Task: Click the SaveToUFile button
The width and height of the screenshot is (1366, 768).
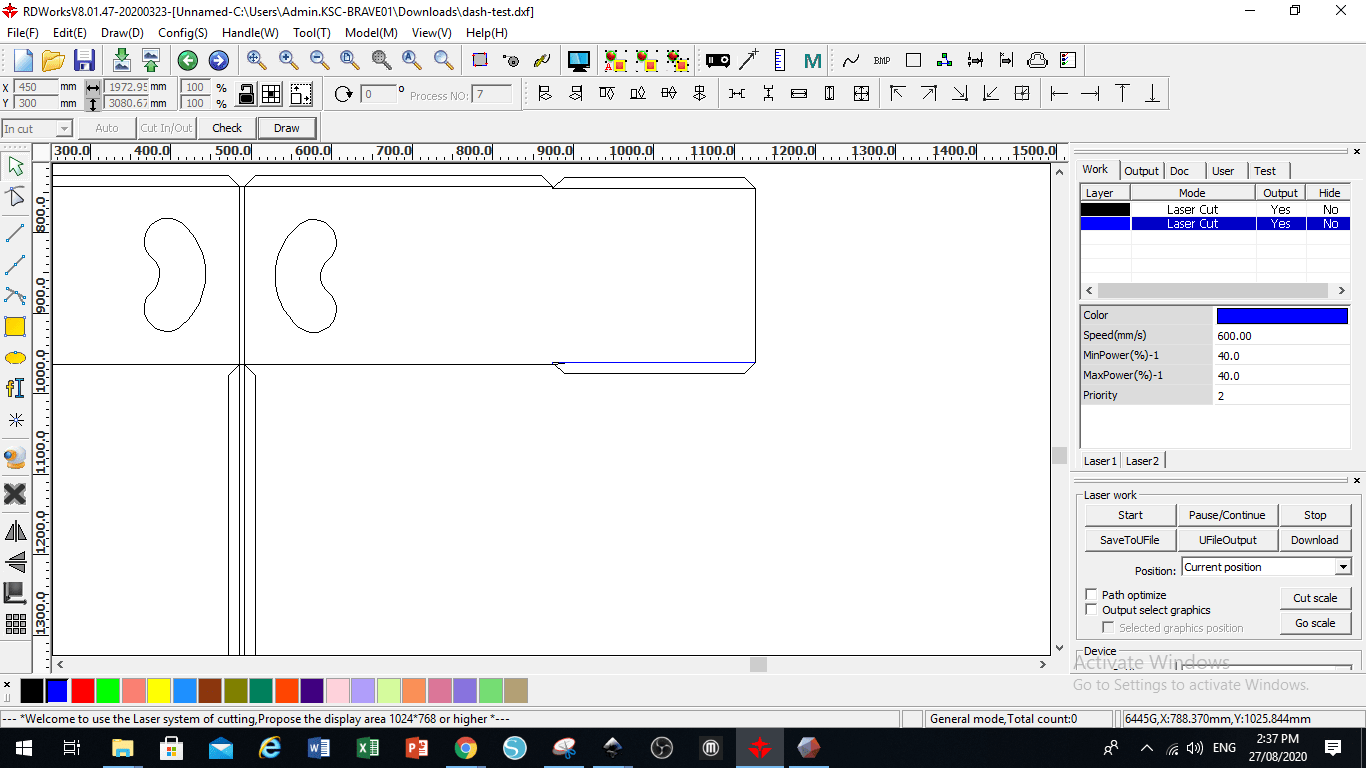Action: pos(1130,540)
